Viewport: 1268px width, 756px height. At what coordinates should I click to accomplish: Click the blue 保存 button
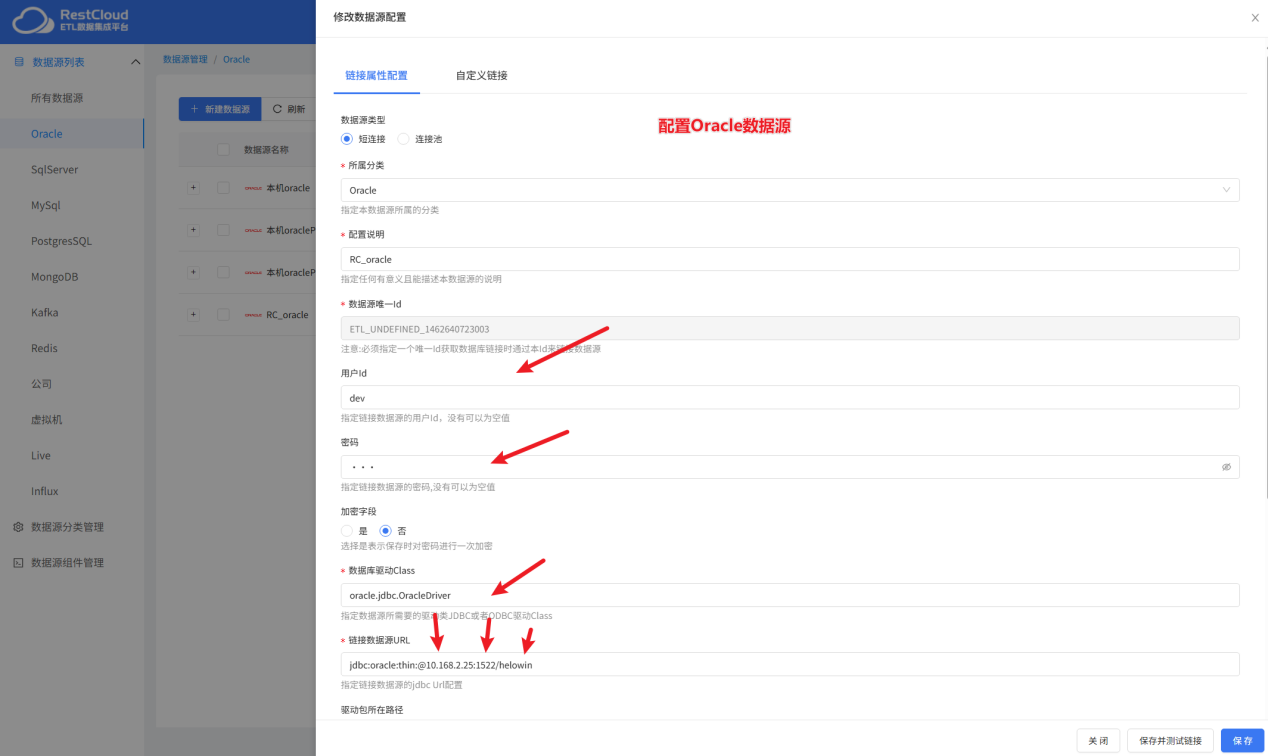(1243, 741)
